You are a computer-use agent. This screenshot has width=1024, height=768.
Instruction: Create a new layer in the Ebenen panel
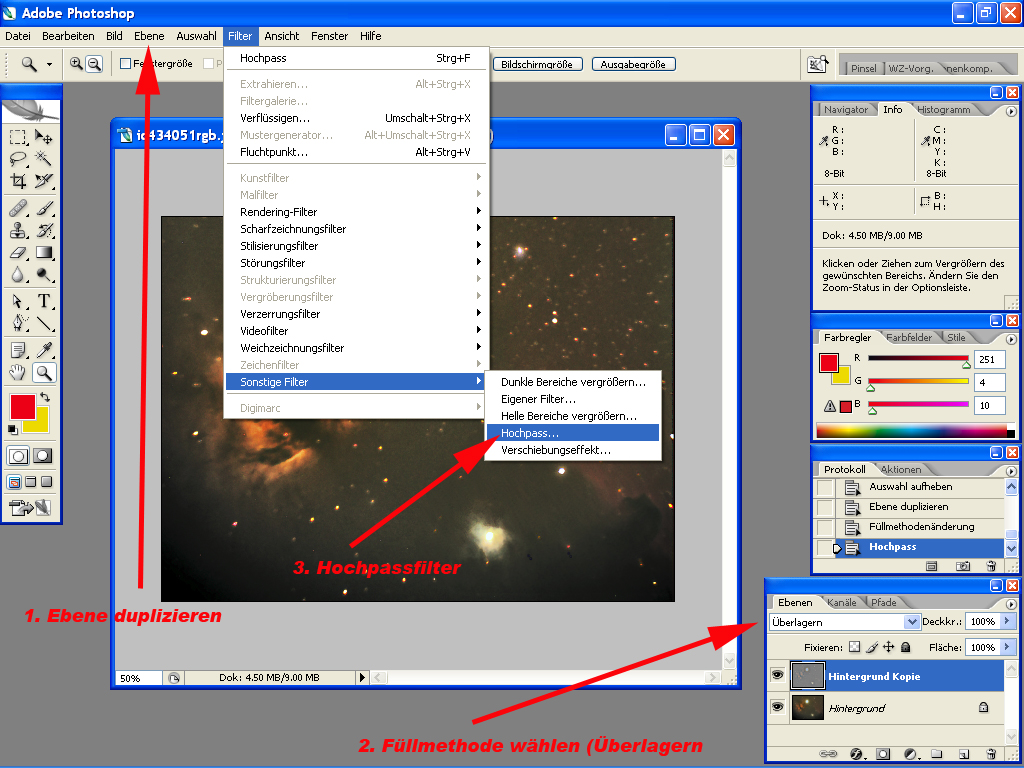[964, 754]
